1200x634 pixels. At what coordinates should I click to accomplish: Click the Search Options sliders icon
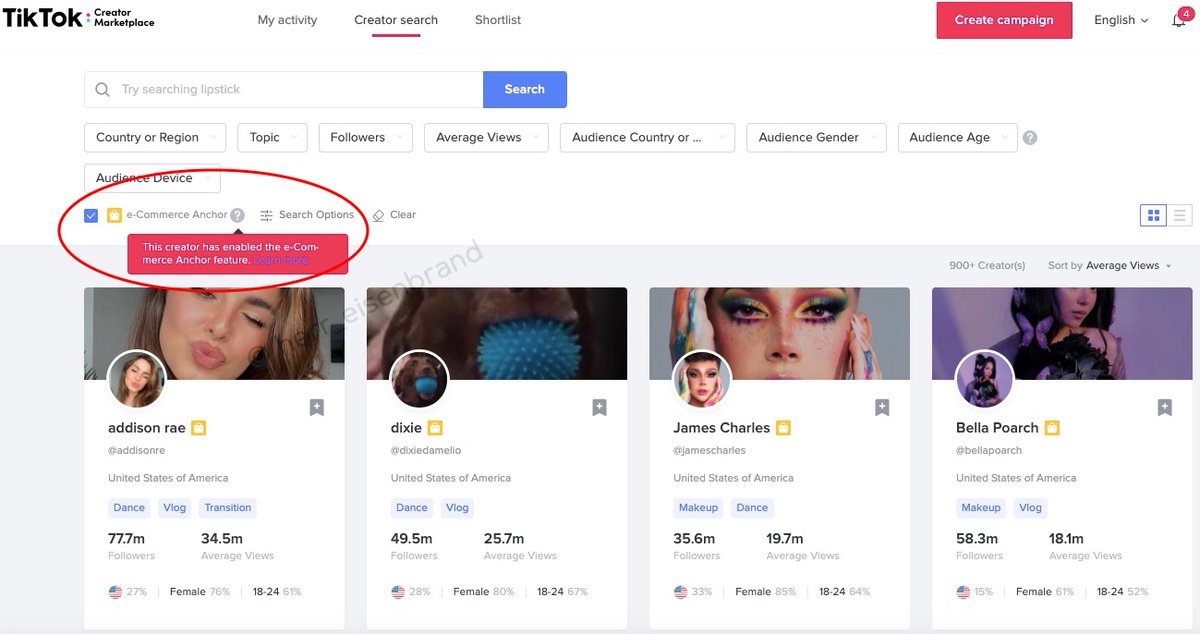coord(266,215)
